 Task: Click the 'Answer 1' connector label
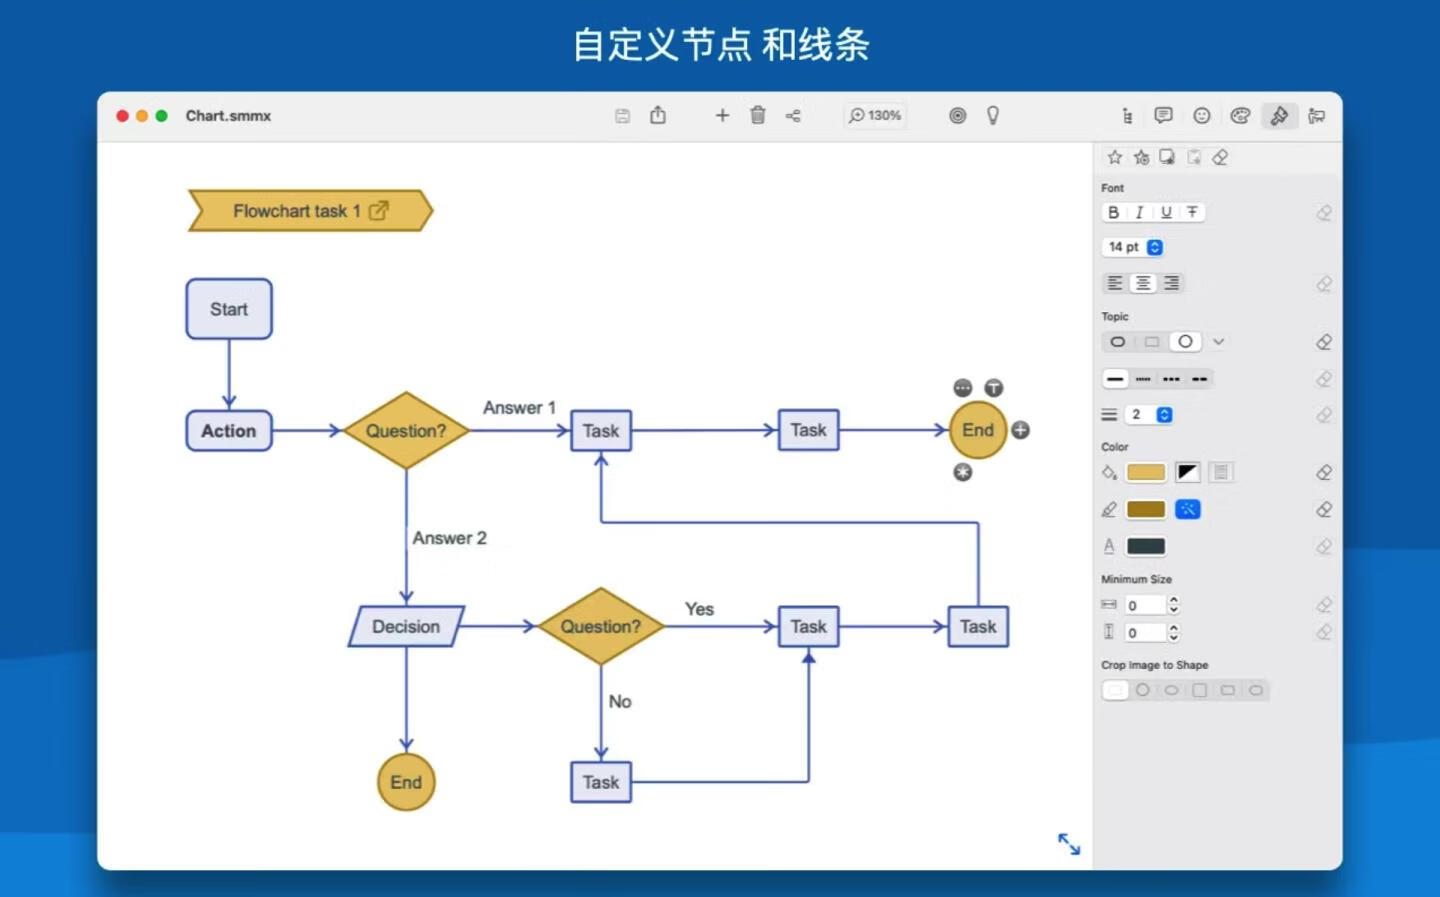coord(519,408)
